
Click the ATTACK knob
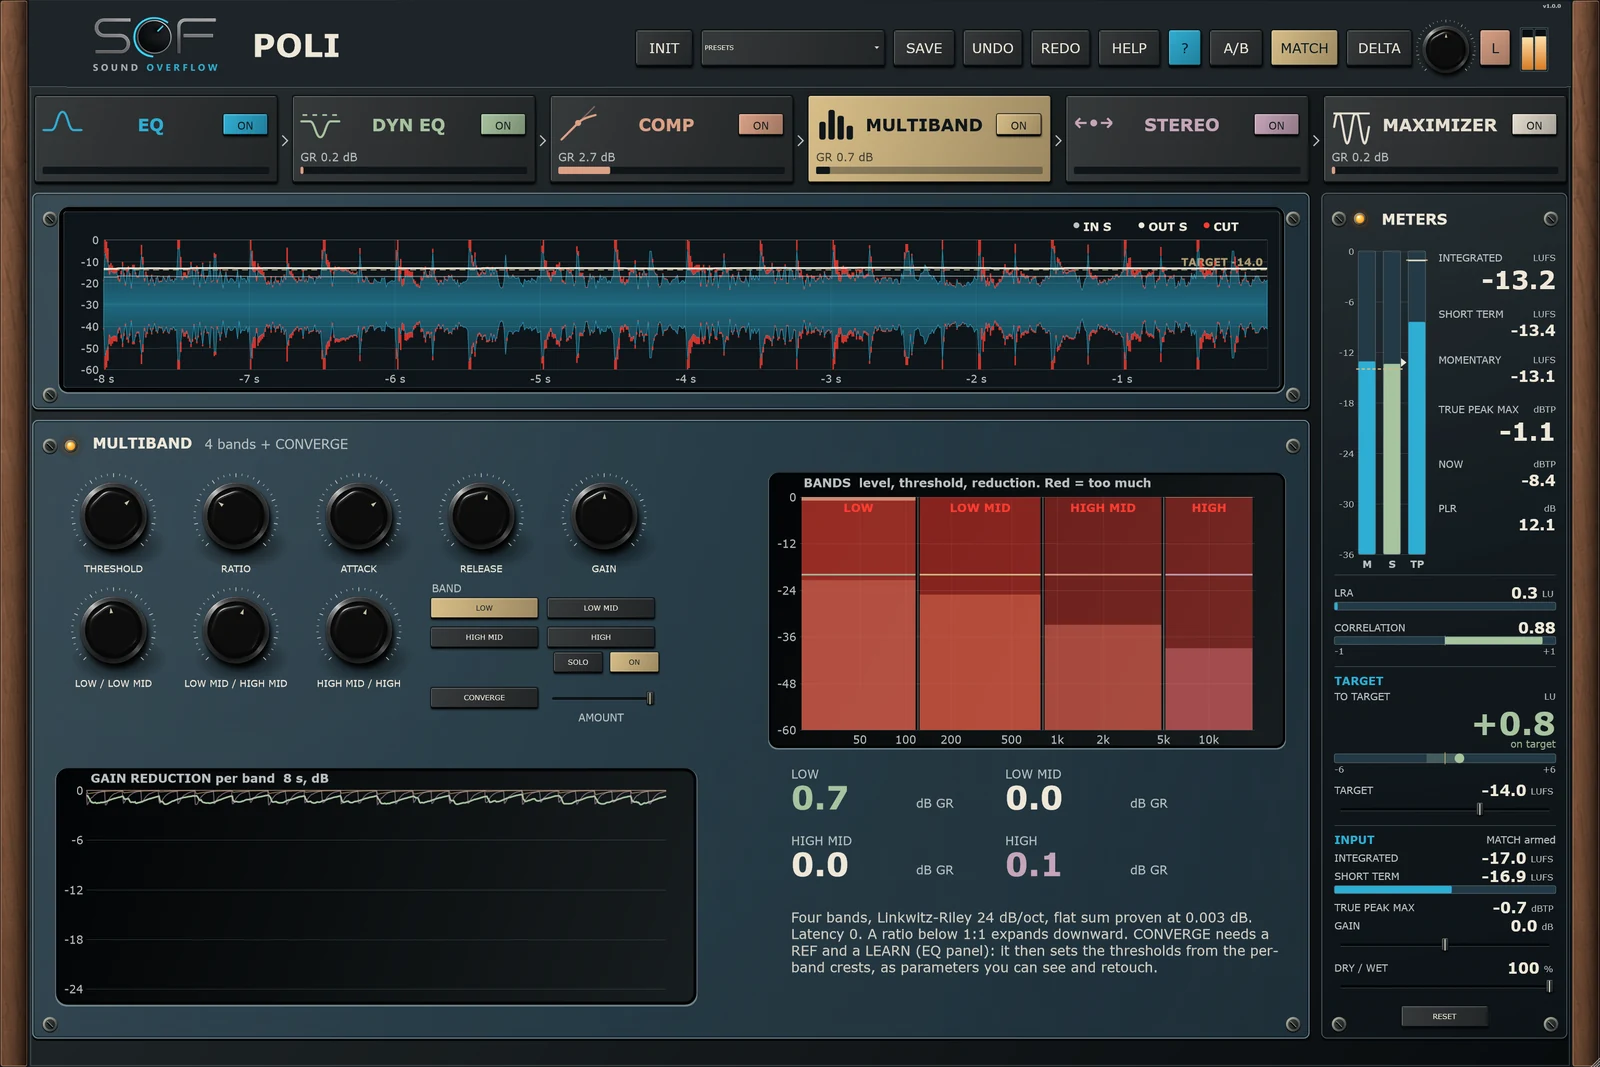359,516
